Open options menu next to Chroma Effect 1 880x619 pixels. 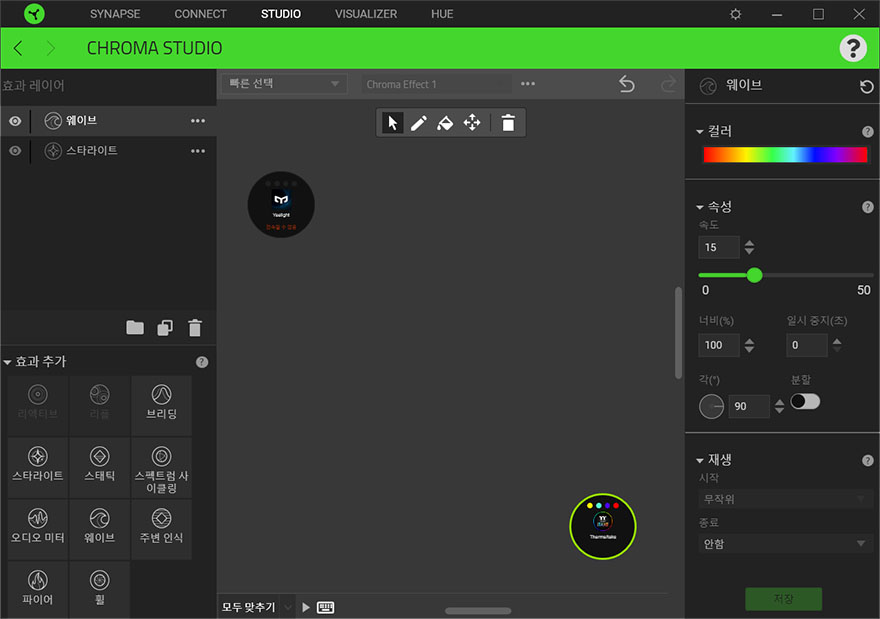point(528,84)
